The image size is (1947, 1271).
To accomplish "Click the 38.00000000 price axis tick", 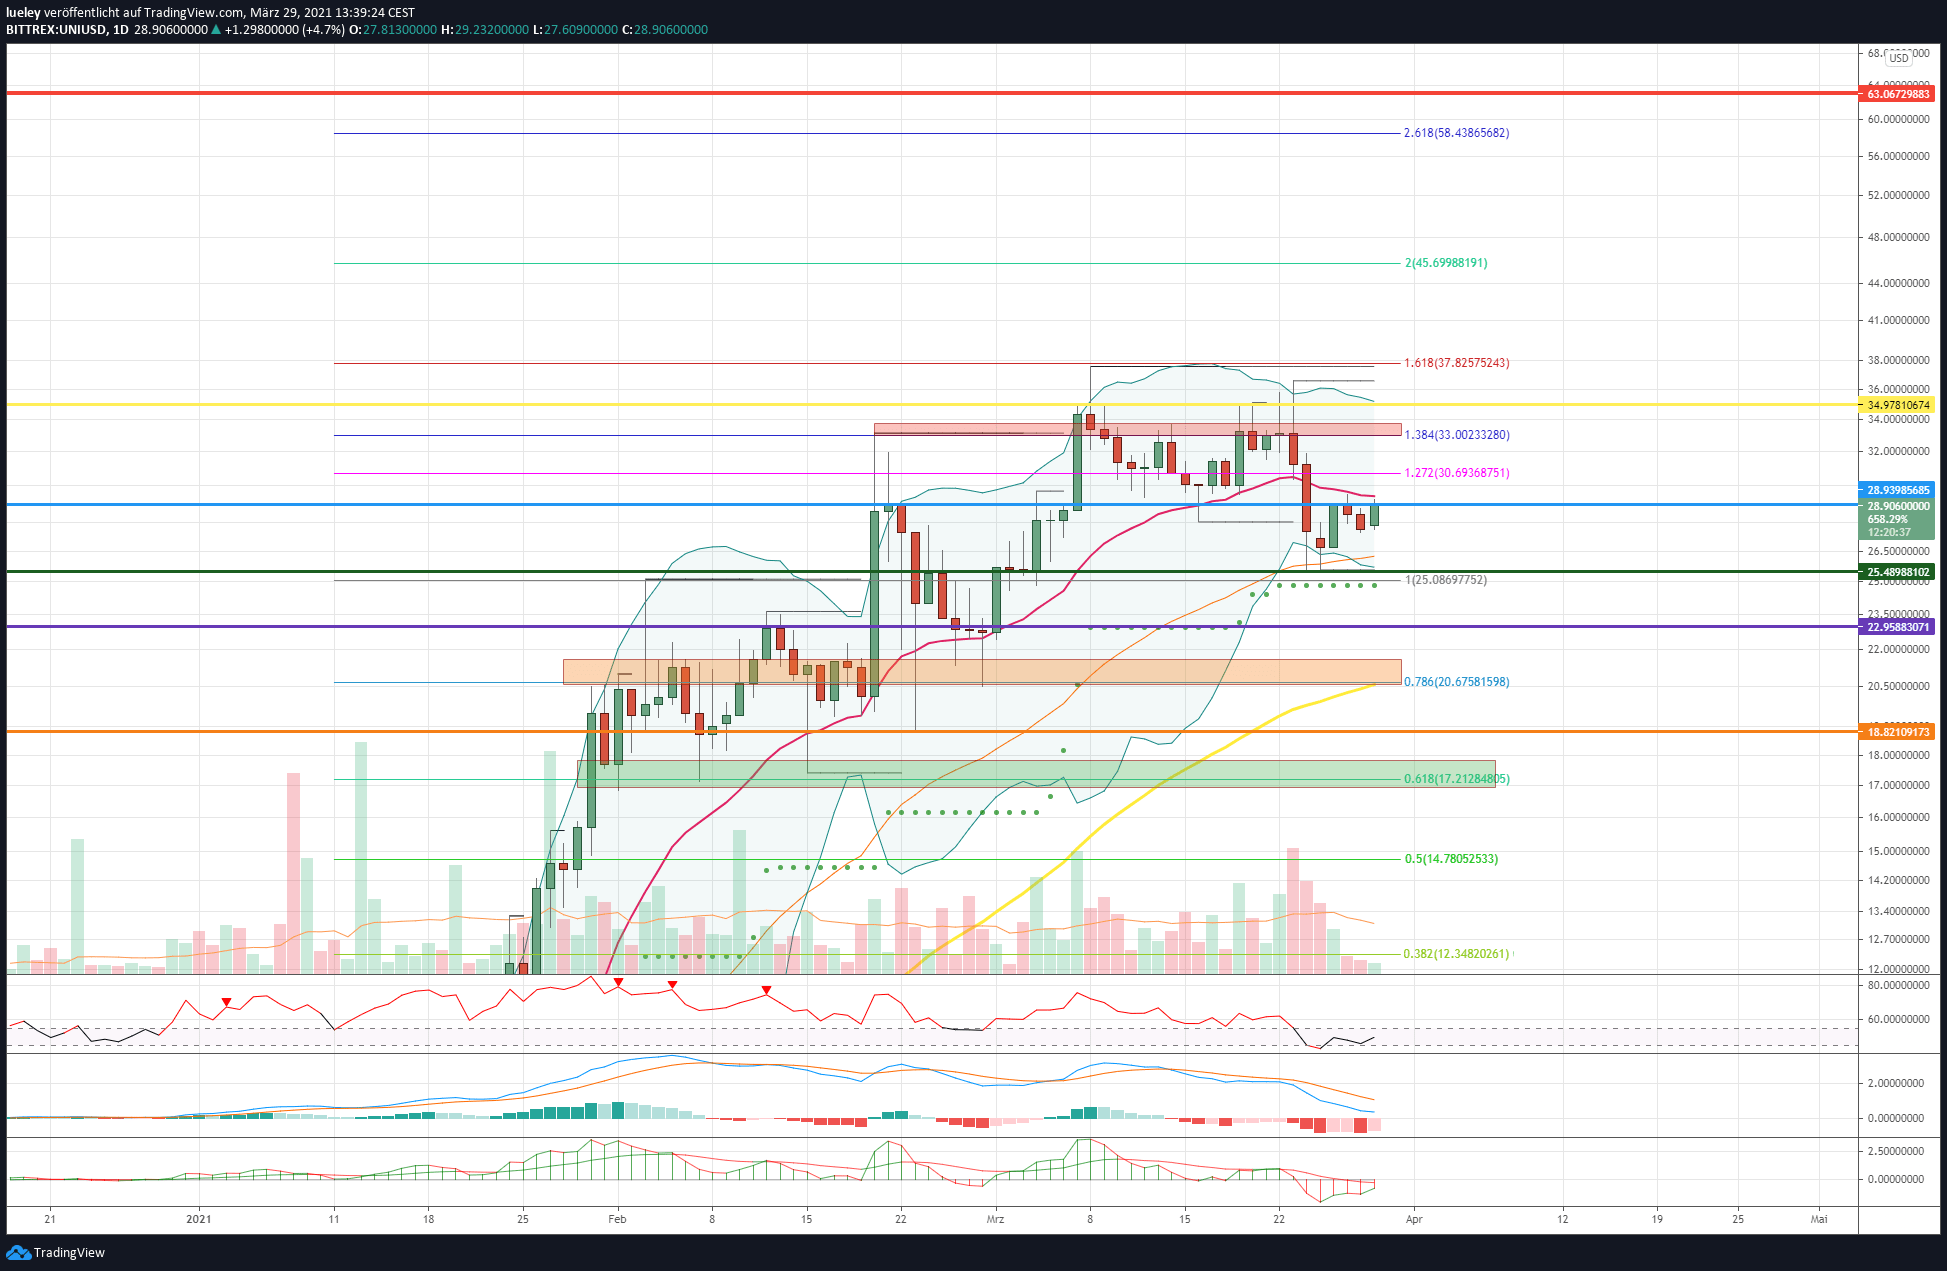I will tap(1898, 361).
